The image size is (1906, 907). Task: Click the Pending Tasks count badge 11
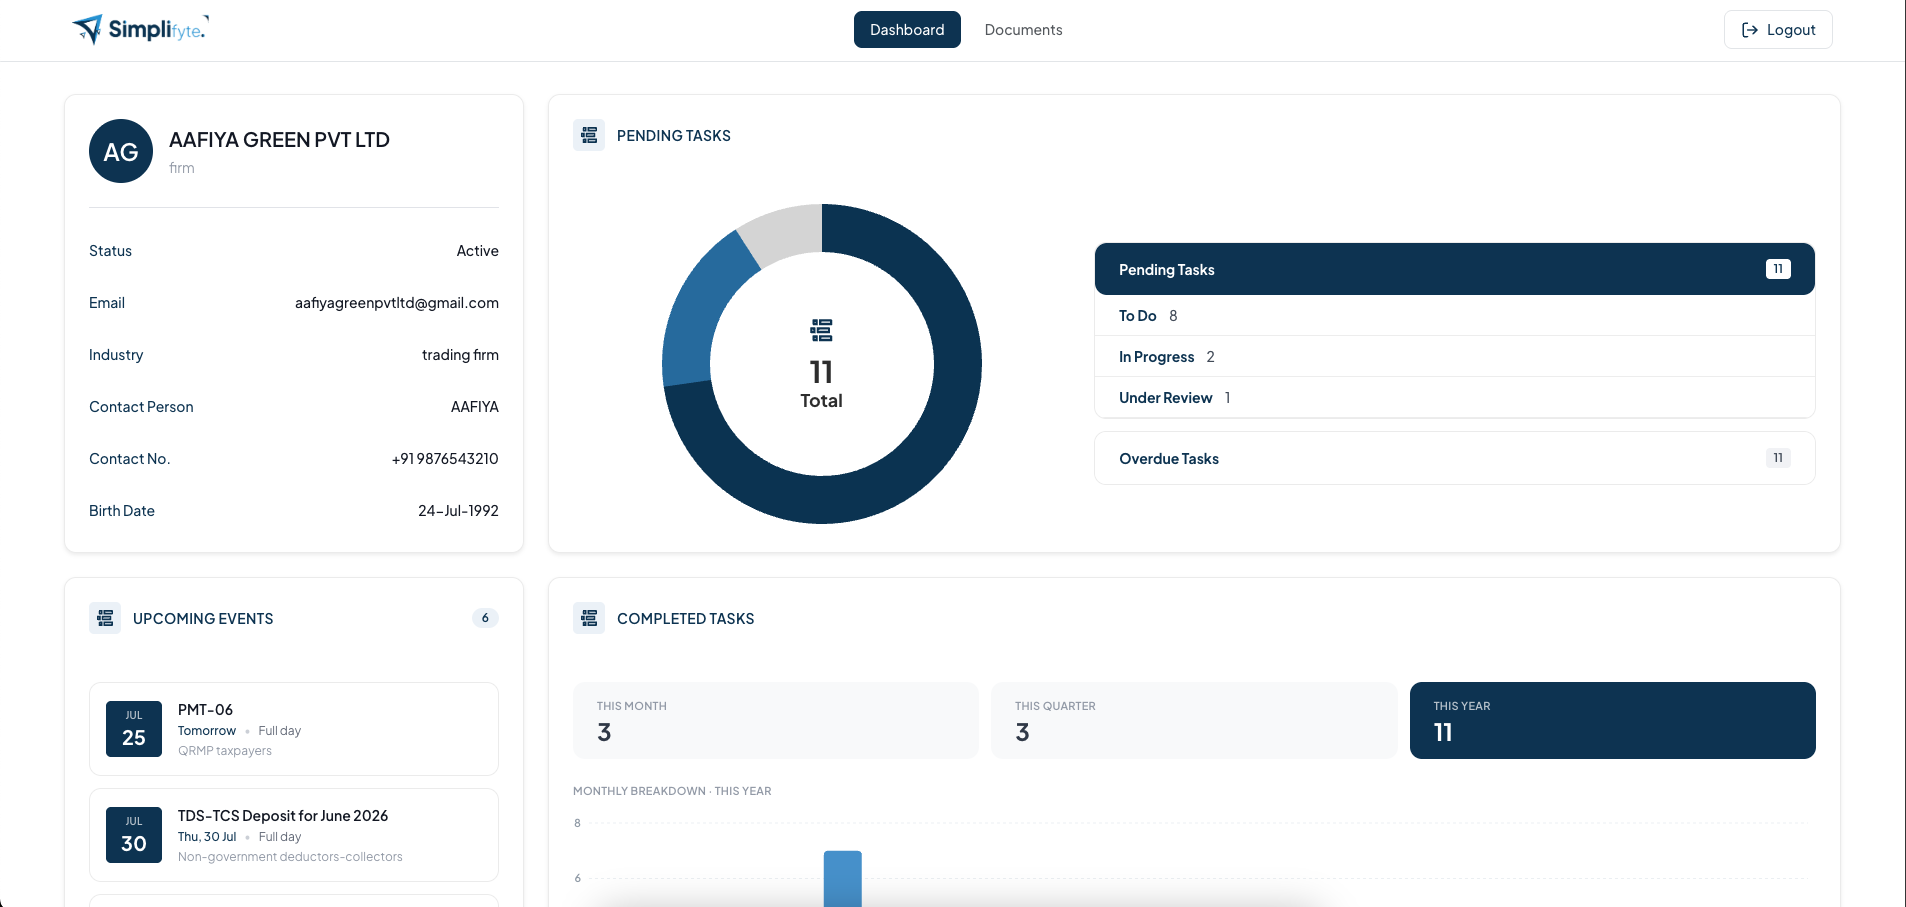pyautogui.click(x=1778, y=269)
